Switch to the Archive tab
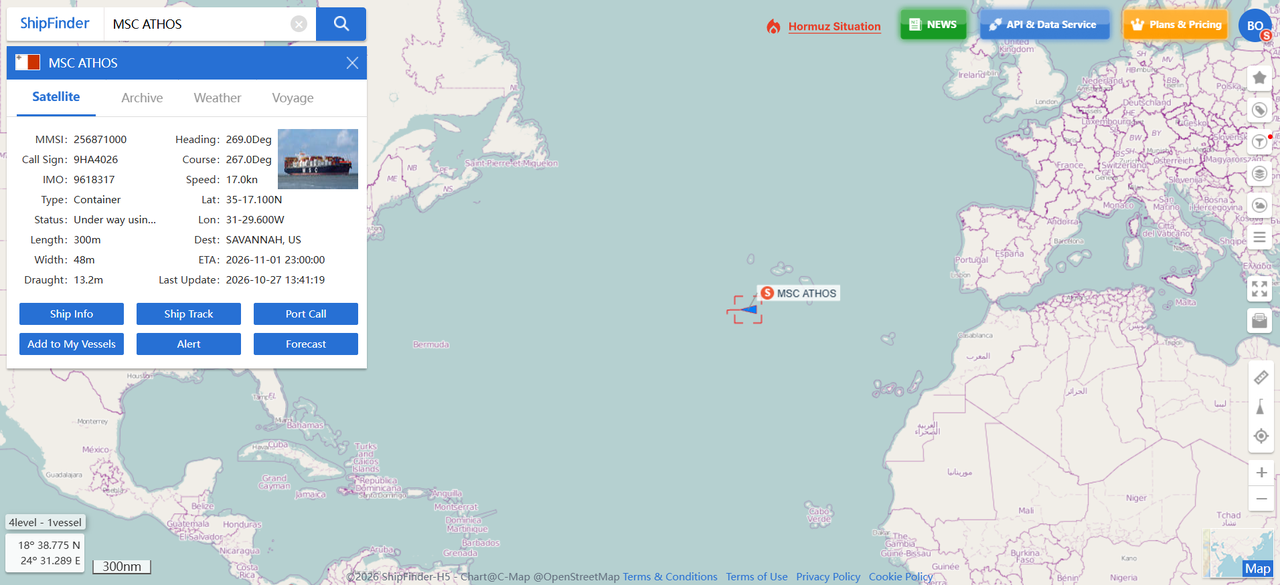 pos(142,98)
